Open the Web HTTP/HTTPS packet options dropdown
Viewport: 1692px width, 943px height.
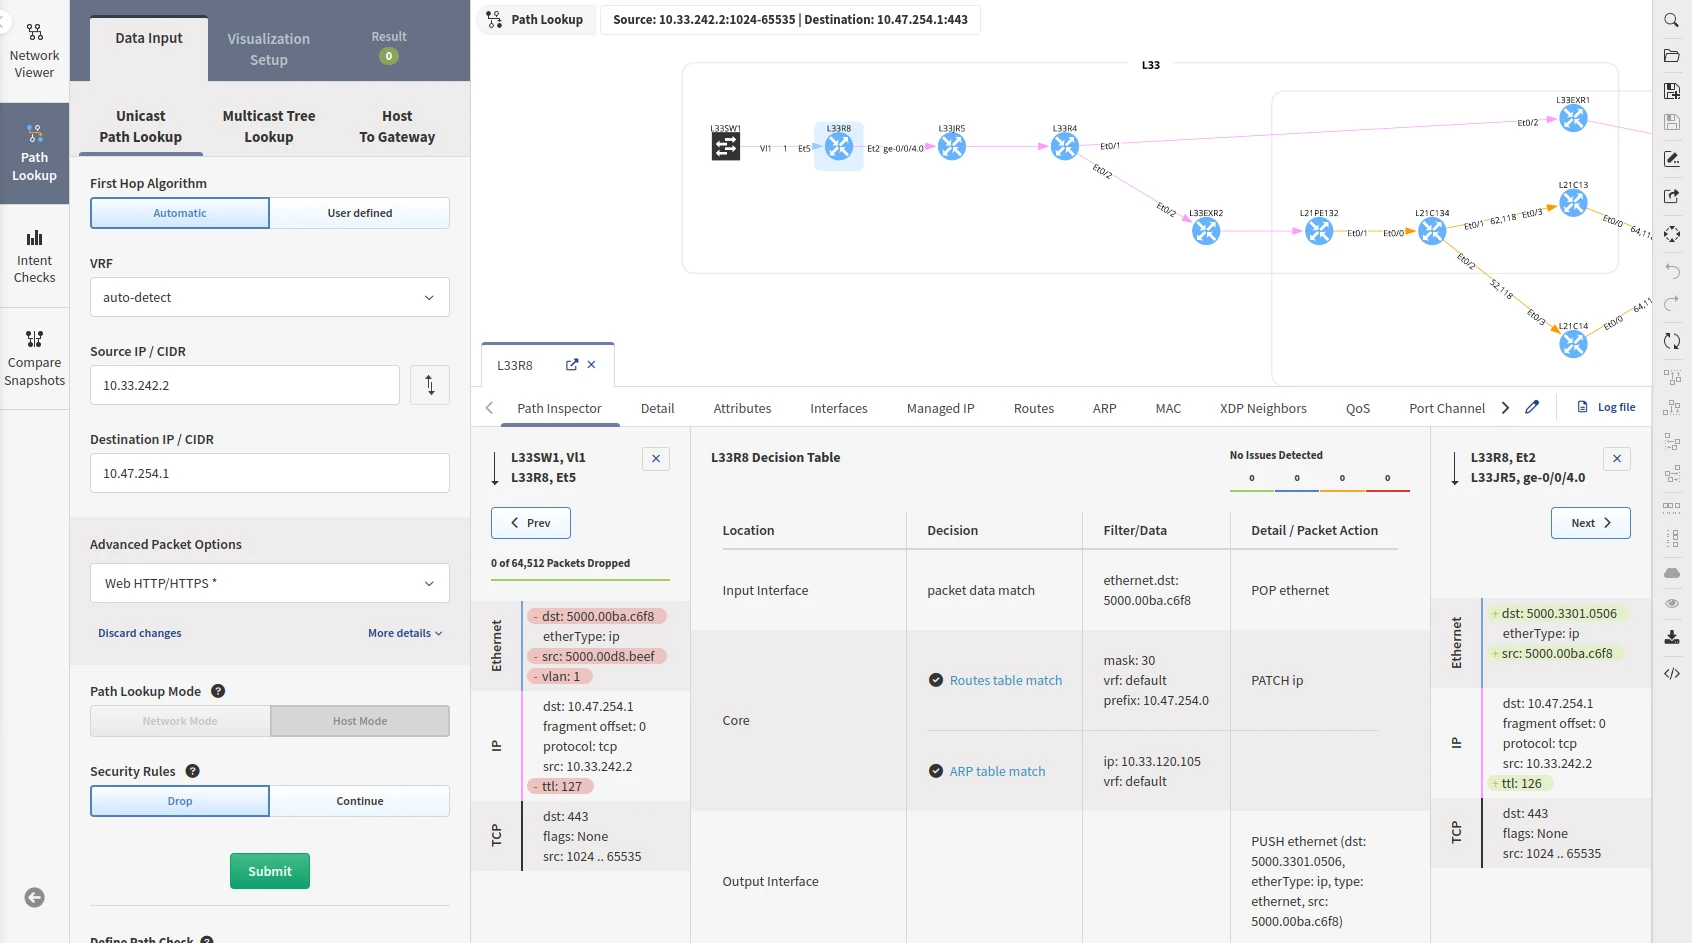point(269,583)
